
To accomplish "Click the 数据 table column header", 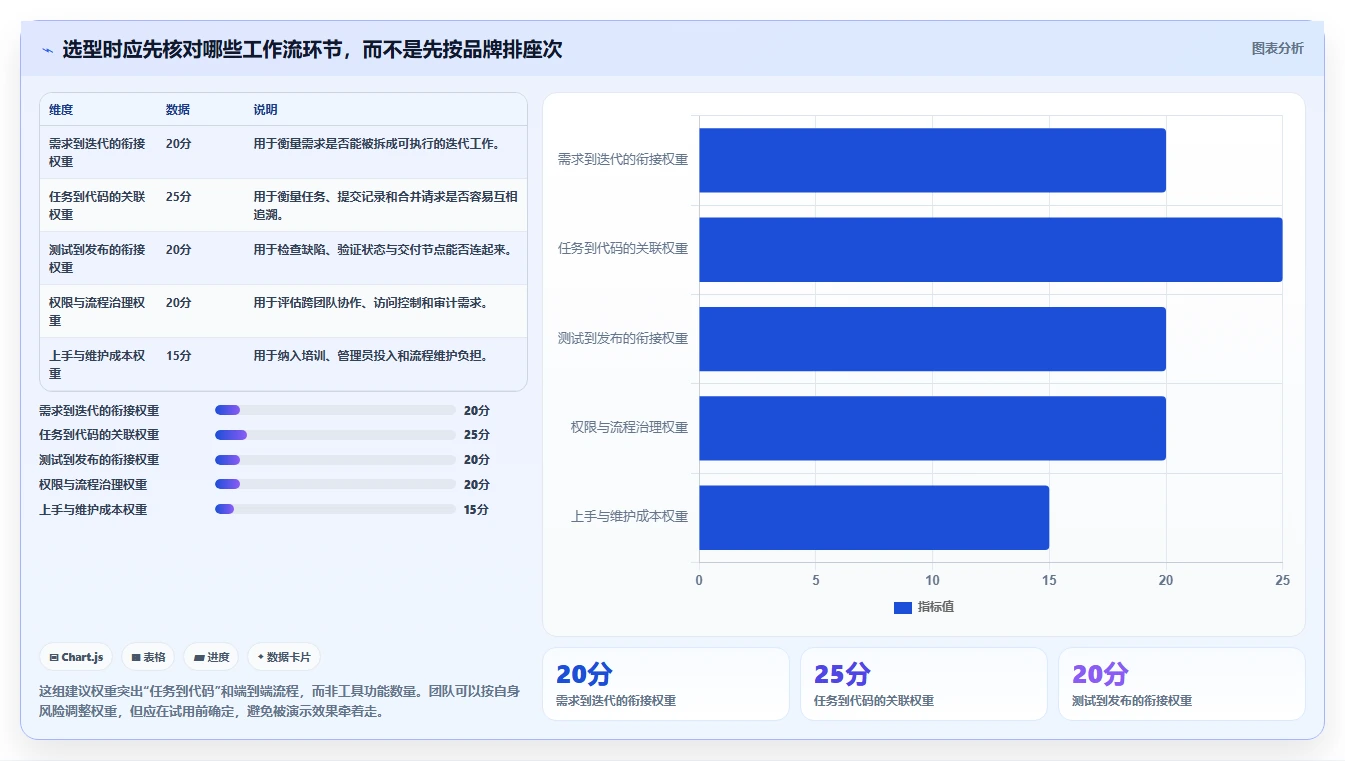I will point(178,110).
